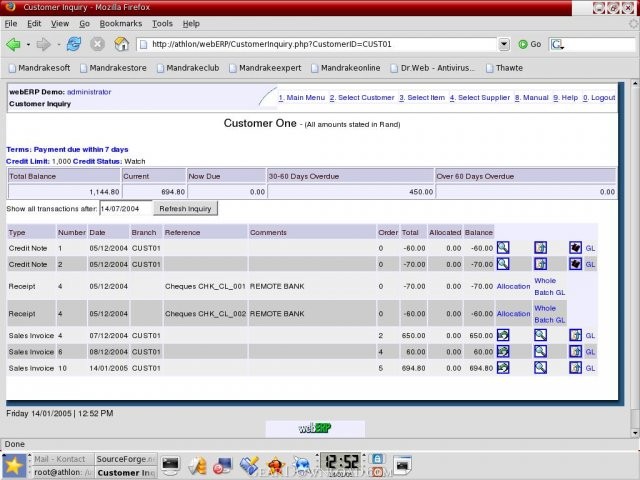
Task: Go to browser Home icon
Action: pos(121,44)
